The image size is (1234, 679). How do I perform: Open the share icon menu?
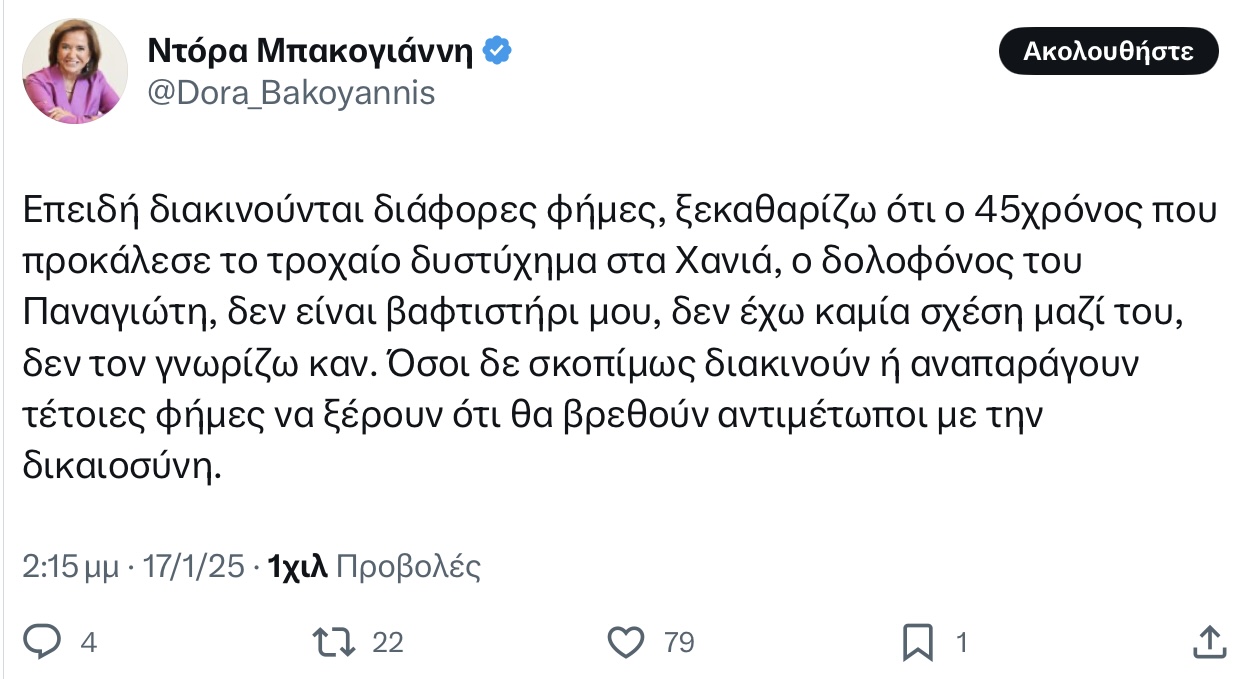(x=1208, y=641)
